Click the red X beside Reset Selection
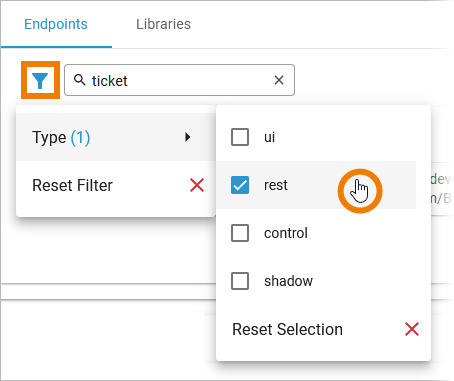The width and height of the screenshot is (454, 381). [412, 329]
